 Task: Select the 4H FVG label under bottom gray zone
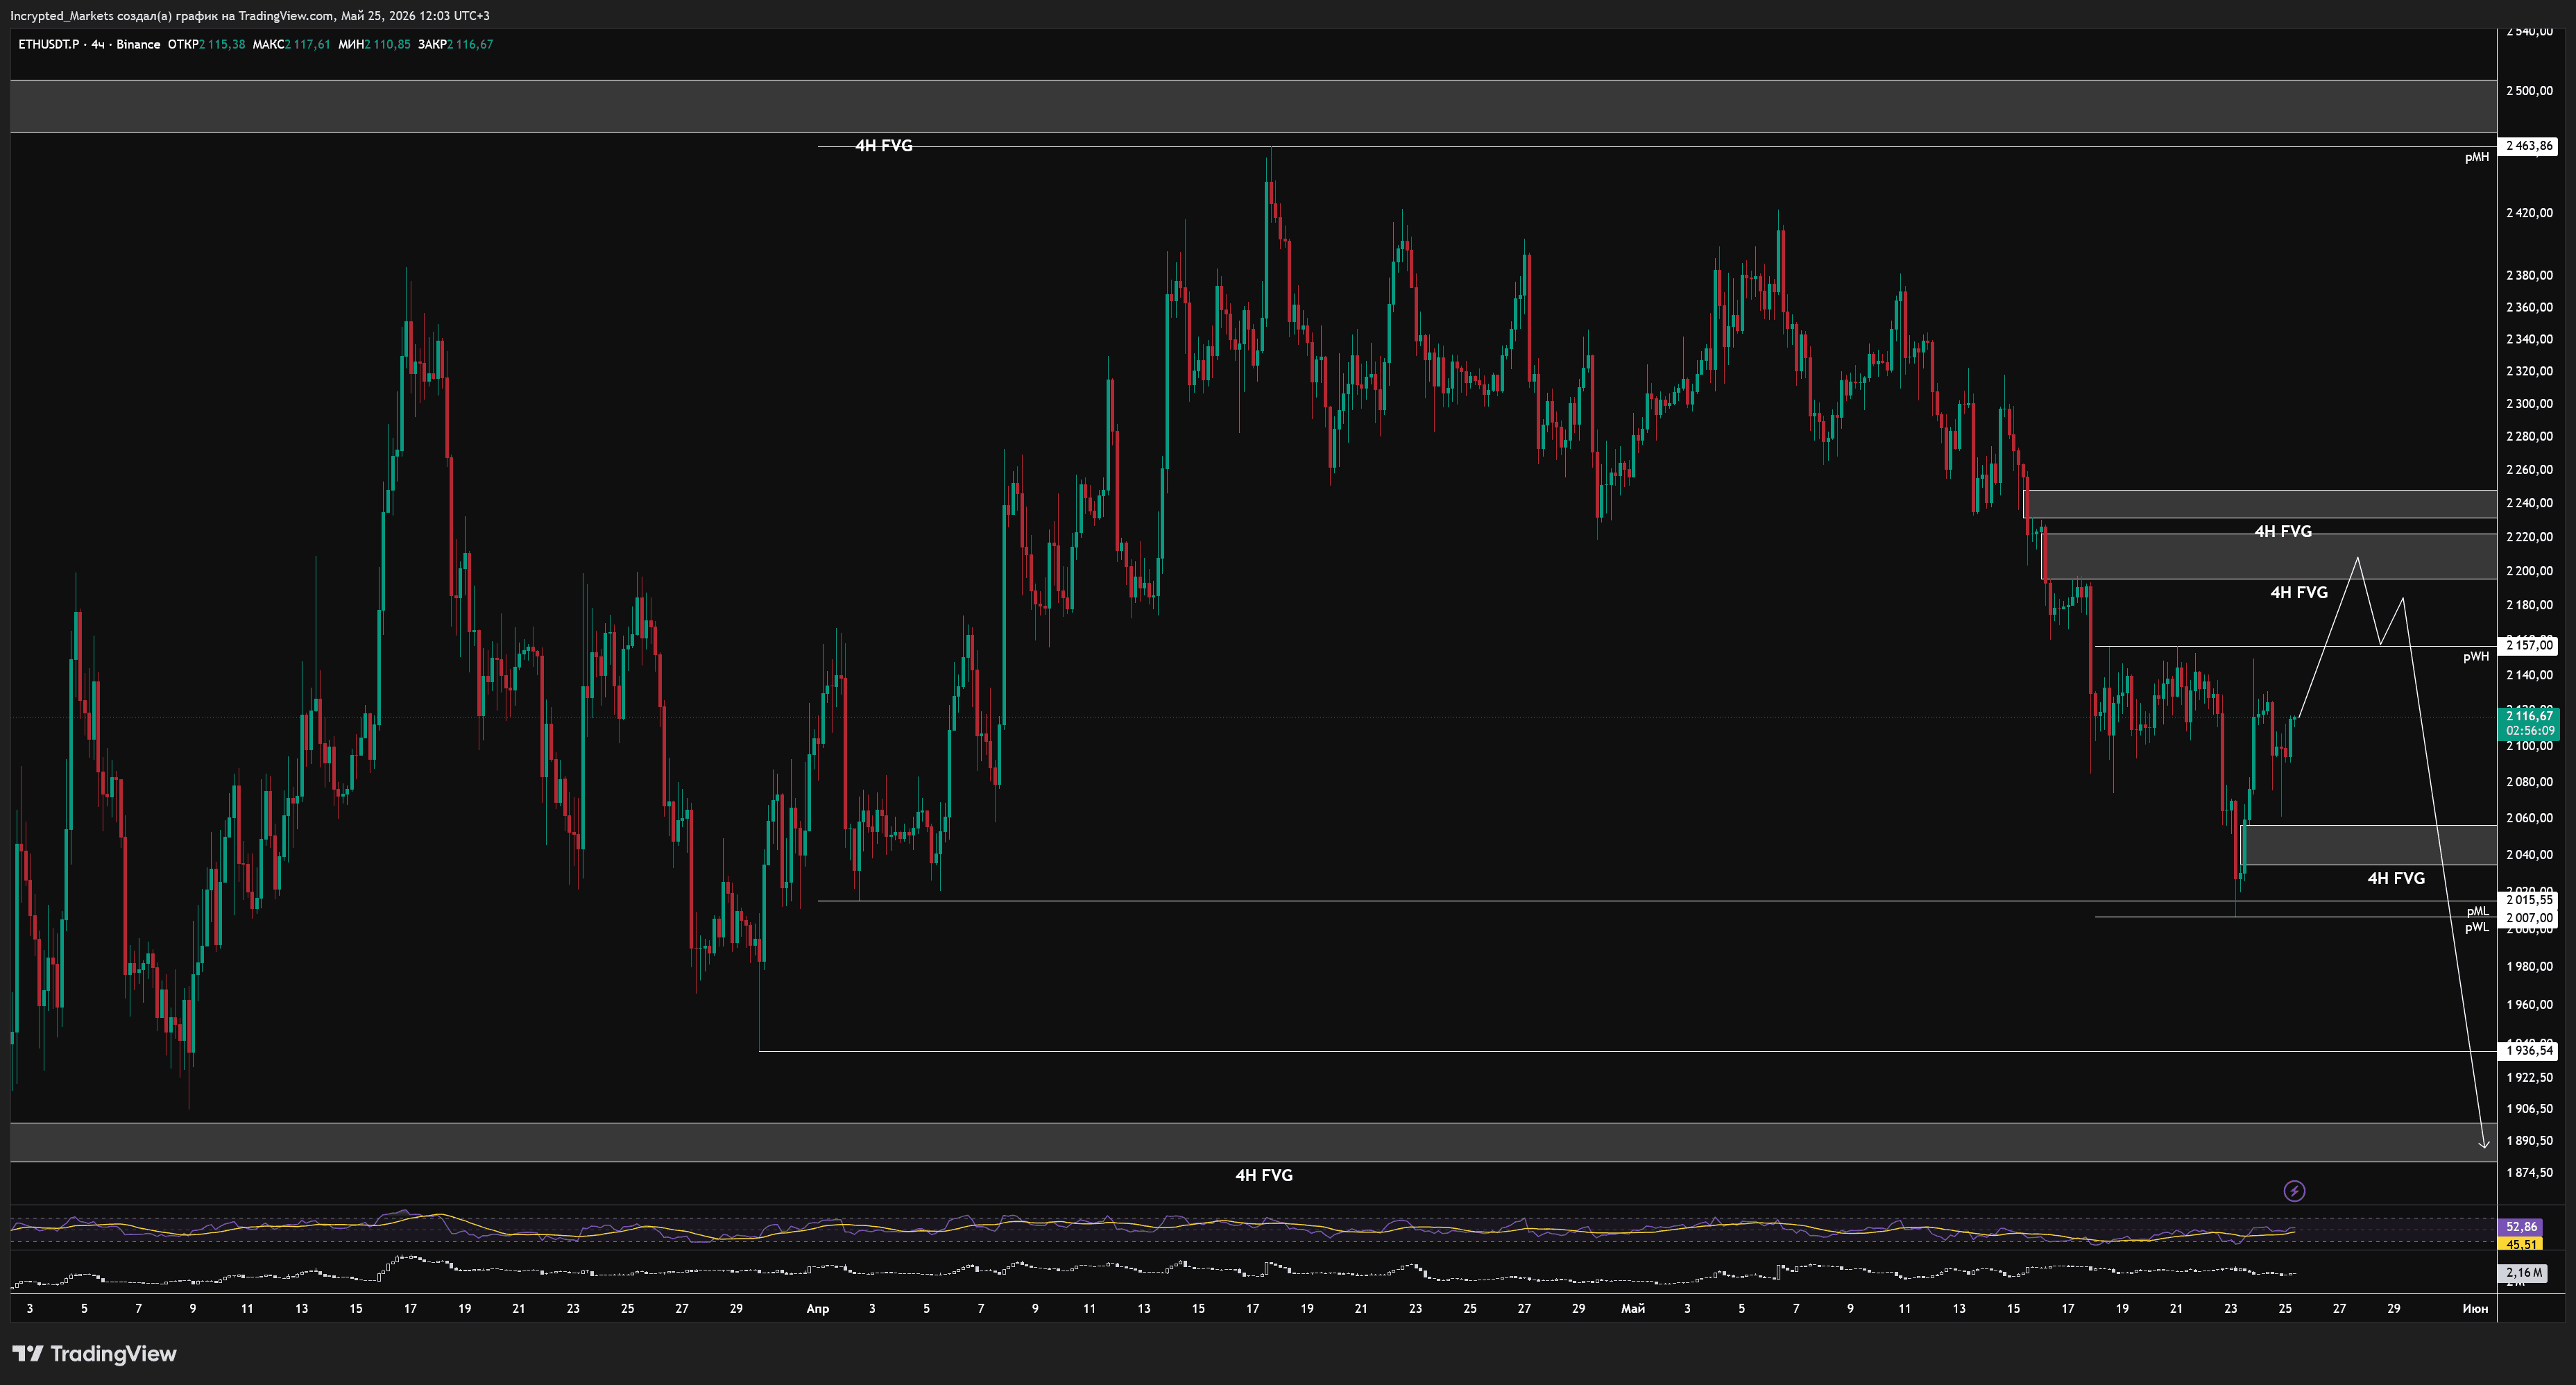1264,1176
